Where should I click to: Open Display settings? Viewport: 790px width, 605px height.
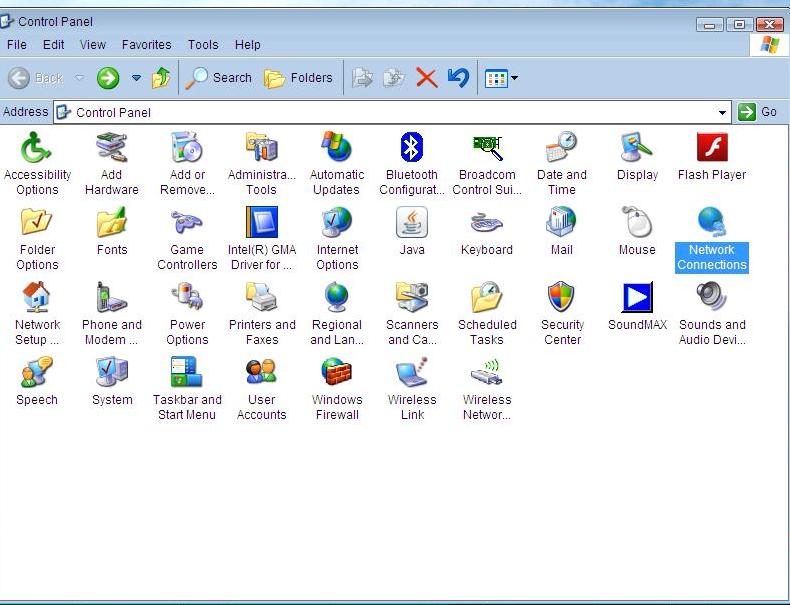coord(637,156)
